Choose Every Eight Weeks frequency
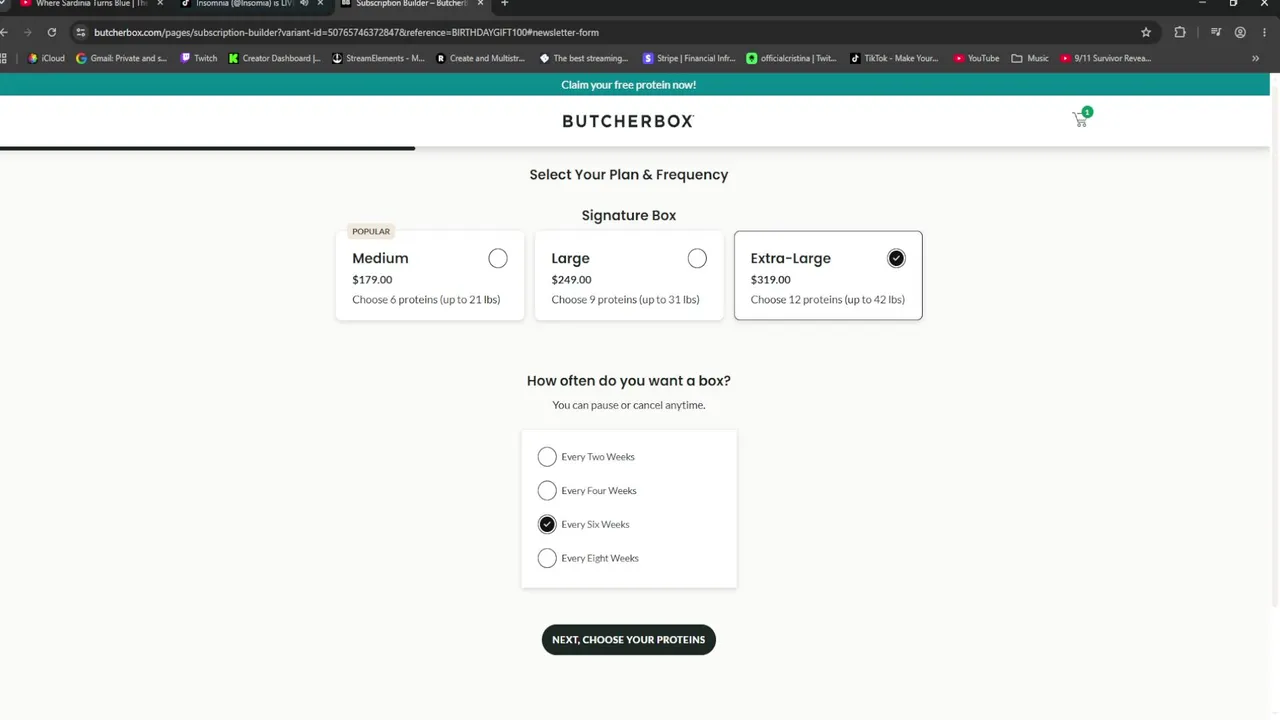Viewport: 1280px width, 720px height. (547, 558)
